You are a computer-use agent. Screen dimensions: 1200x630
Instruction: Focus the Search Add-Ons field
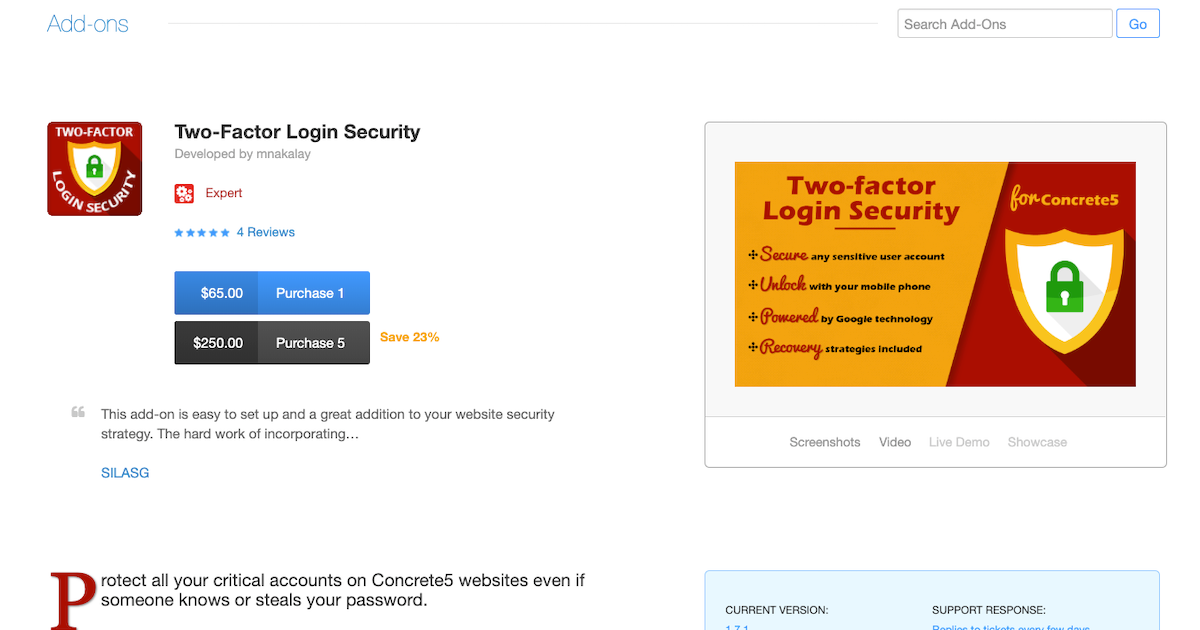1004,24
